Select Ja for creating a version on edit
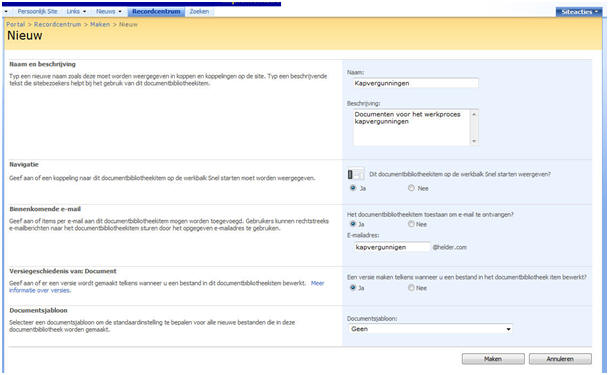609x375 pixels. [353, 288]
